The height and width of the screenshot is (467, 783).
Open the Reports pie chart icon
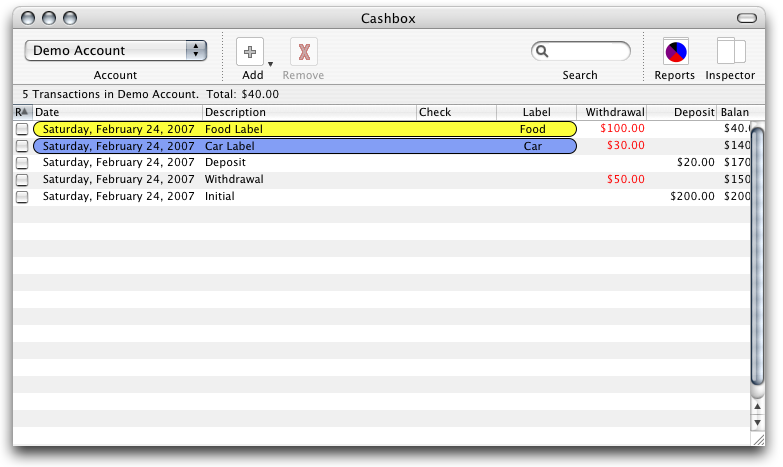click(675, 52)
